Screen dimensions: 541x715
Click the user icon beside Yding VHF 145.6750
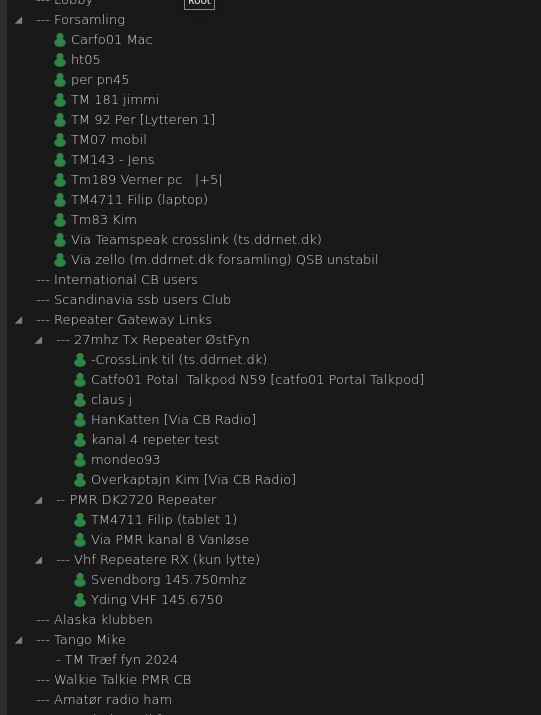(x=80, y=600)
